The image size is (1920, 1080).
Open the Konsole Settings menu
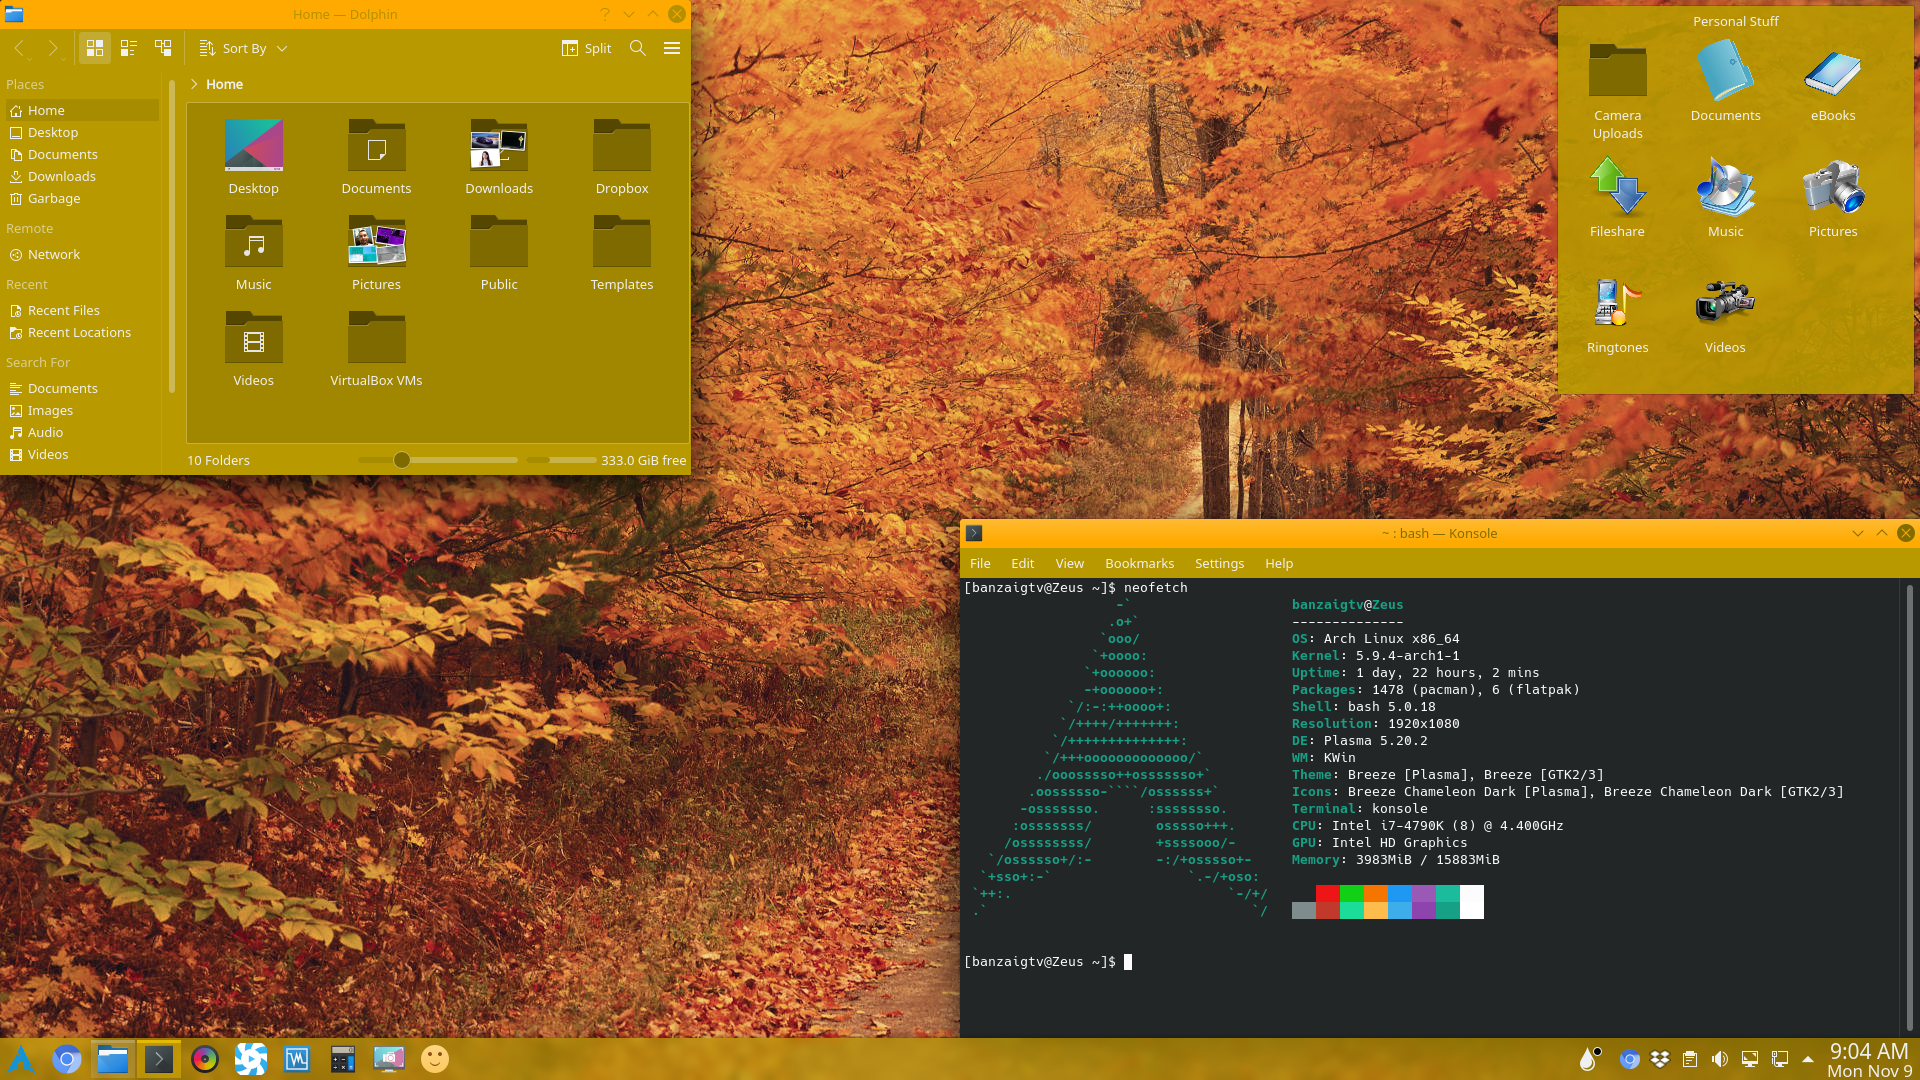point(1219,563)
